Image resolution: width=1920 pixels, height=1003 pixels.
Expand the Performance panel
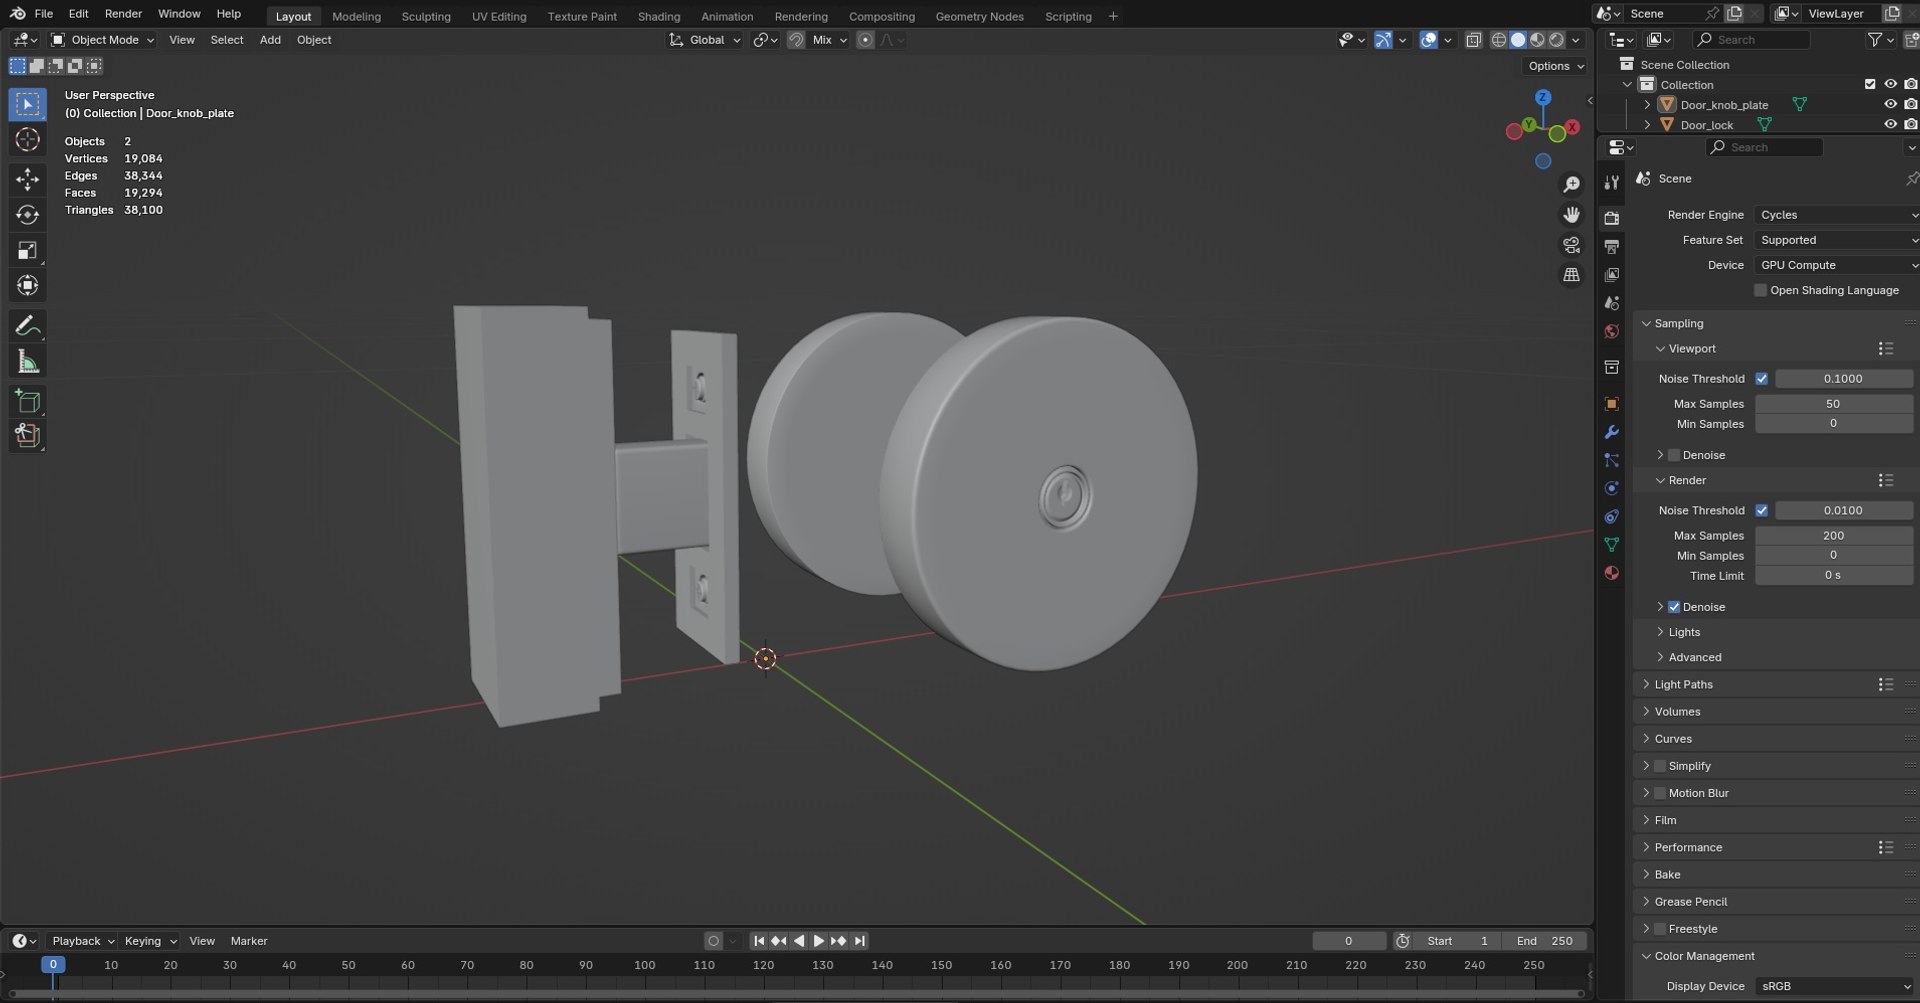pos(1688,847)
